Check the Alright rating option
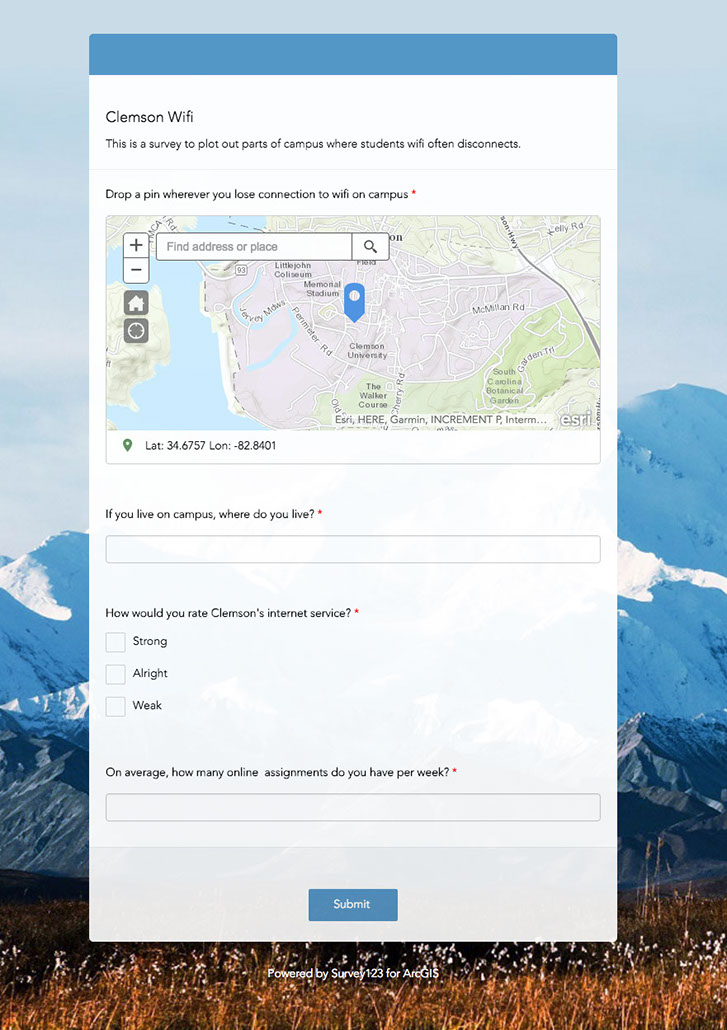This screenshot has height=1030, width=727. (x=116, y=674)
